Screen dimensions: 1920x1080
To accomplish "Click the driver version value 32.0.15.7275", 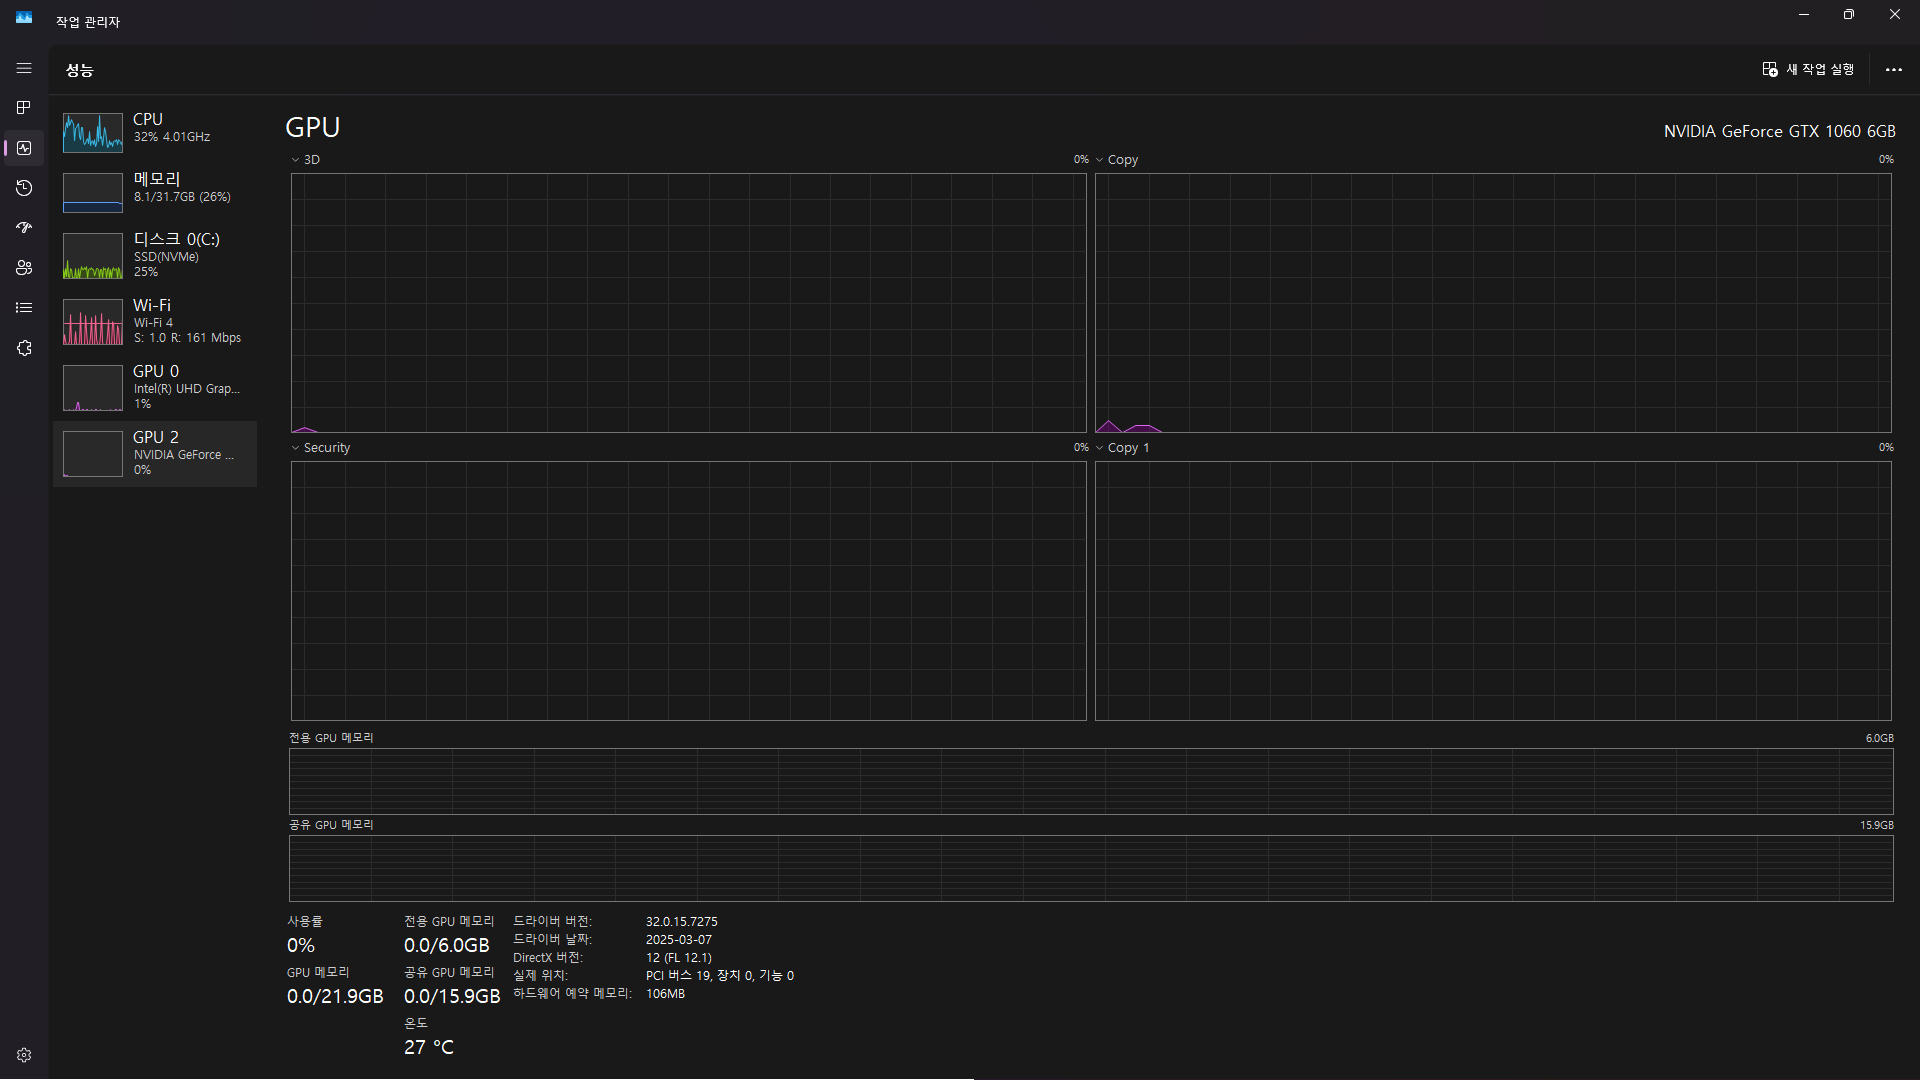I will point(681,922).
